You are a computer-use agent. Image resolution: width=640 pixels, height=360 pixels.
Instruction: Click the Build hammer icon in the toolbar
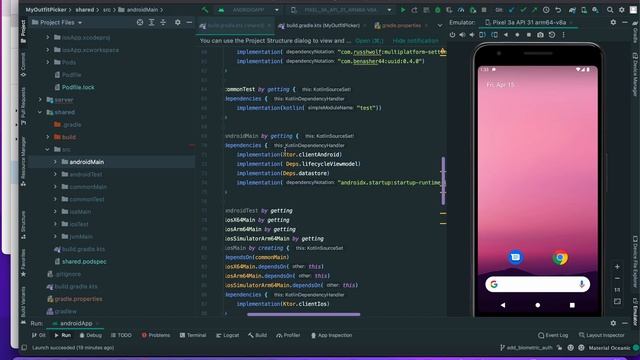205,10
